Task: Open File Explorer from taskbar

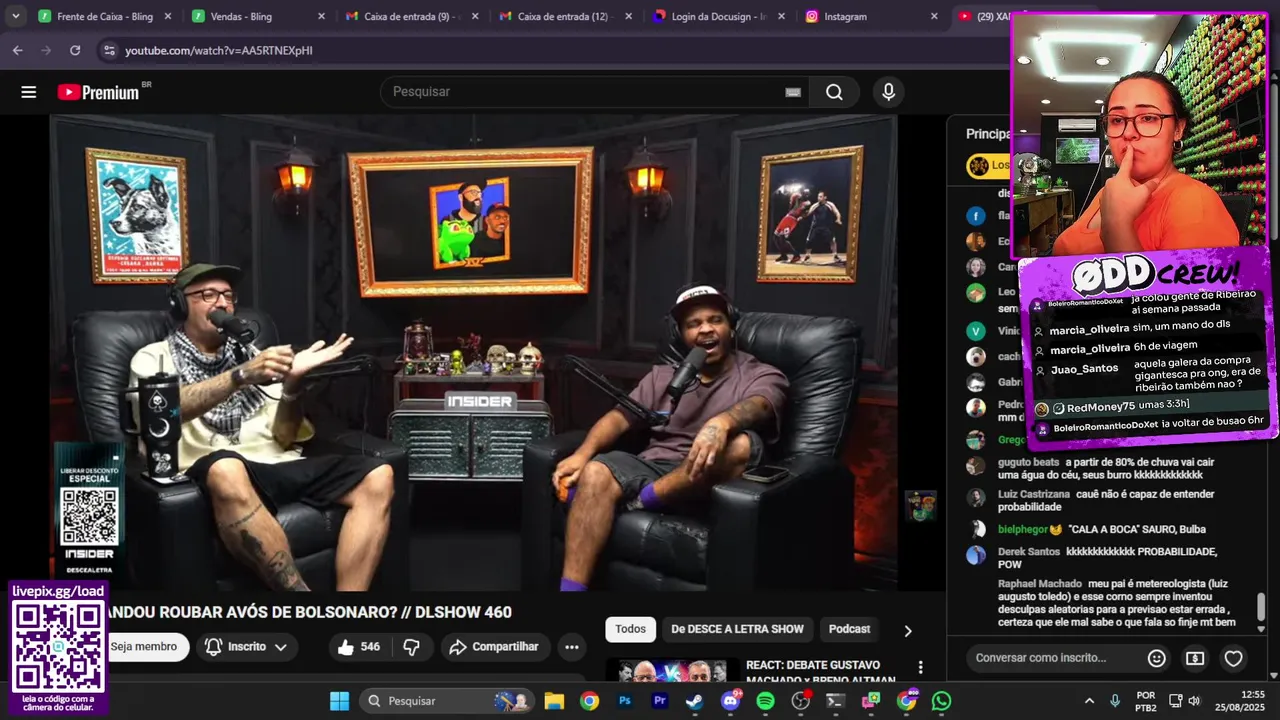Action: [554, 701]
